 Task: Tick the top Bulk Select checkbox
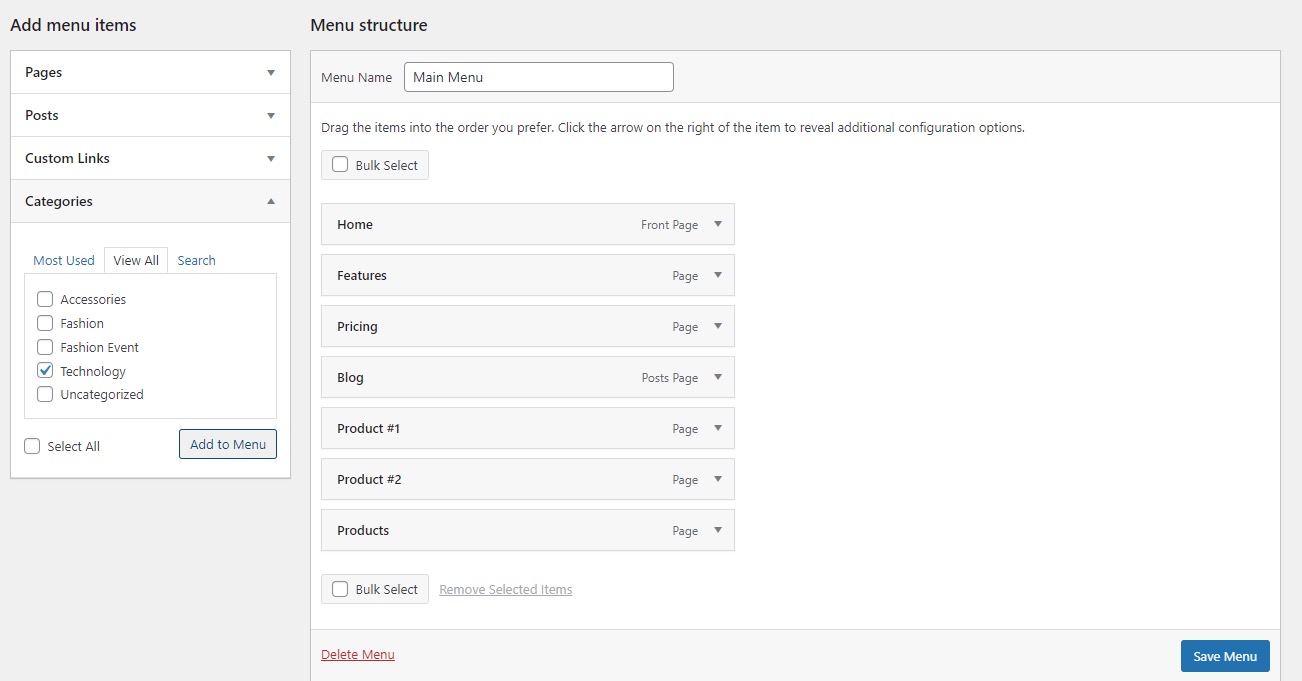click(x=340, y=165)
